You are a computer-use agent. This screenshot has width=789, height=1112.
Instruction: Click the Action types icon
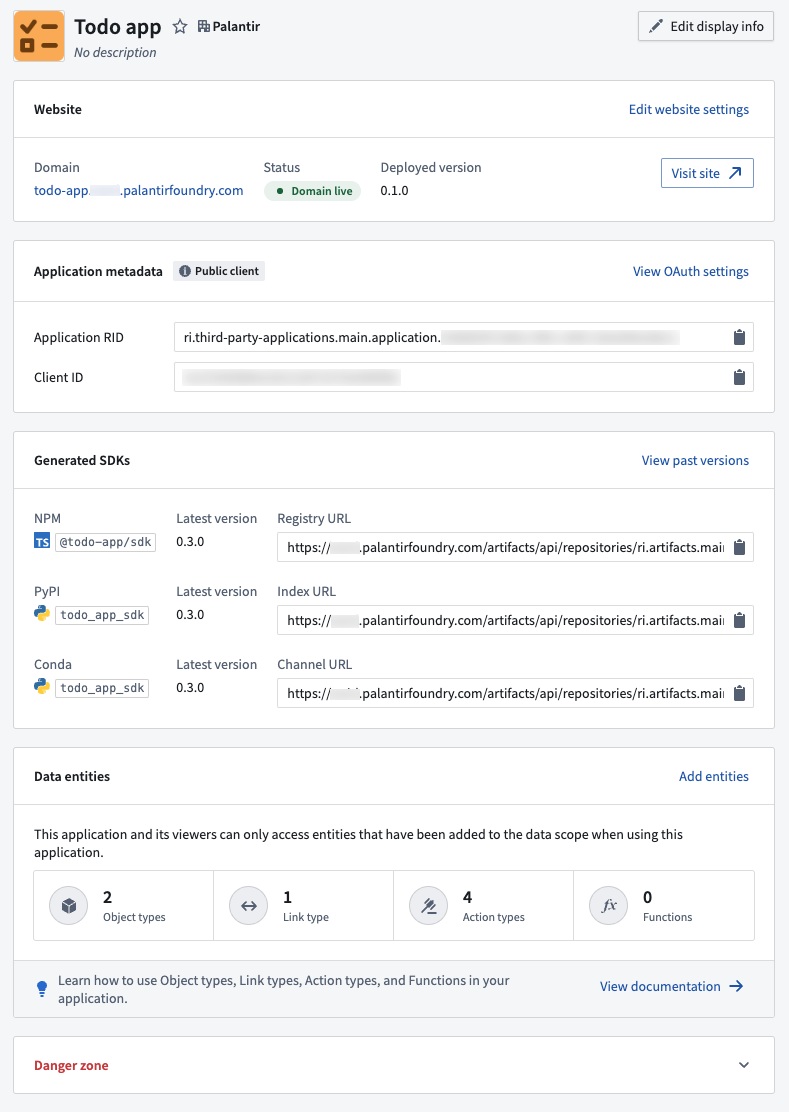[429, 906]
